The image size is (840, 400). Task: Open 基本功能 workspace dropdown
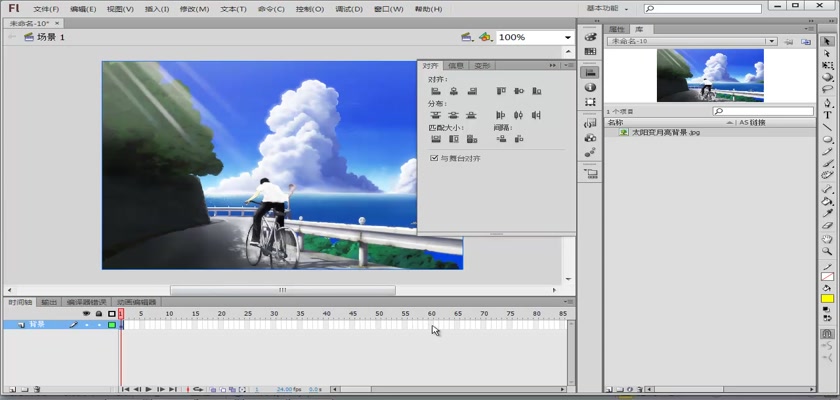607,9
